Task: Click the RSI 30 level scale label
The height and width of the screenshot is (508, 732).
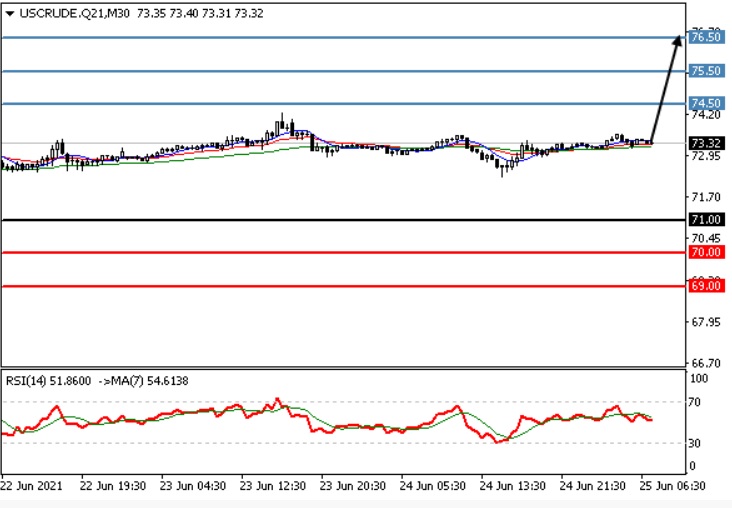Action: click(x=695, y=443)
